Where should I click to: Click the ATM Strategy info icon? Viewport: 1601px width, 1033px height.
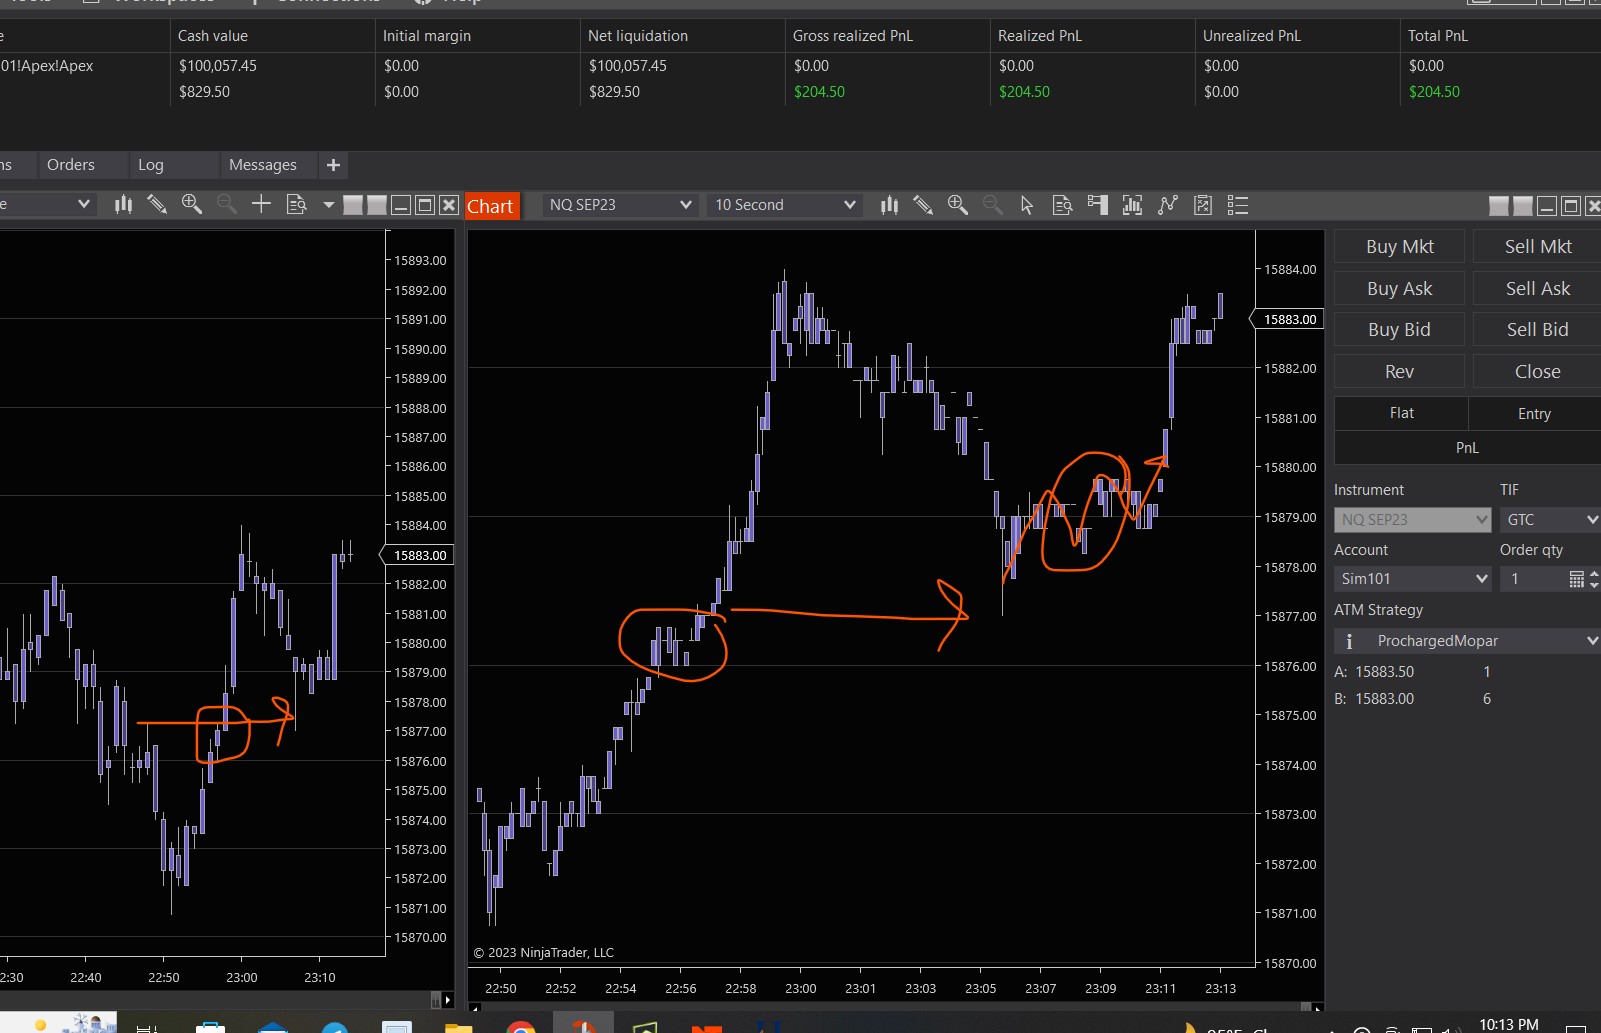pyautogui.click(x=1349, y=641)
